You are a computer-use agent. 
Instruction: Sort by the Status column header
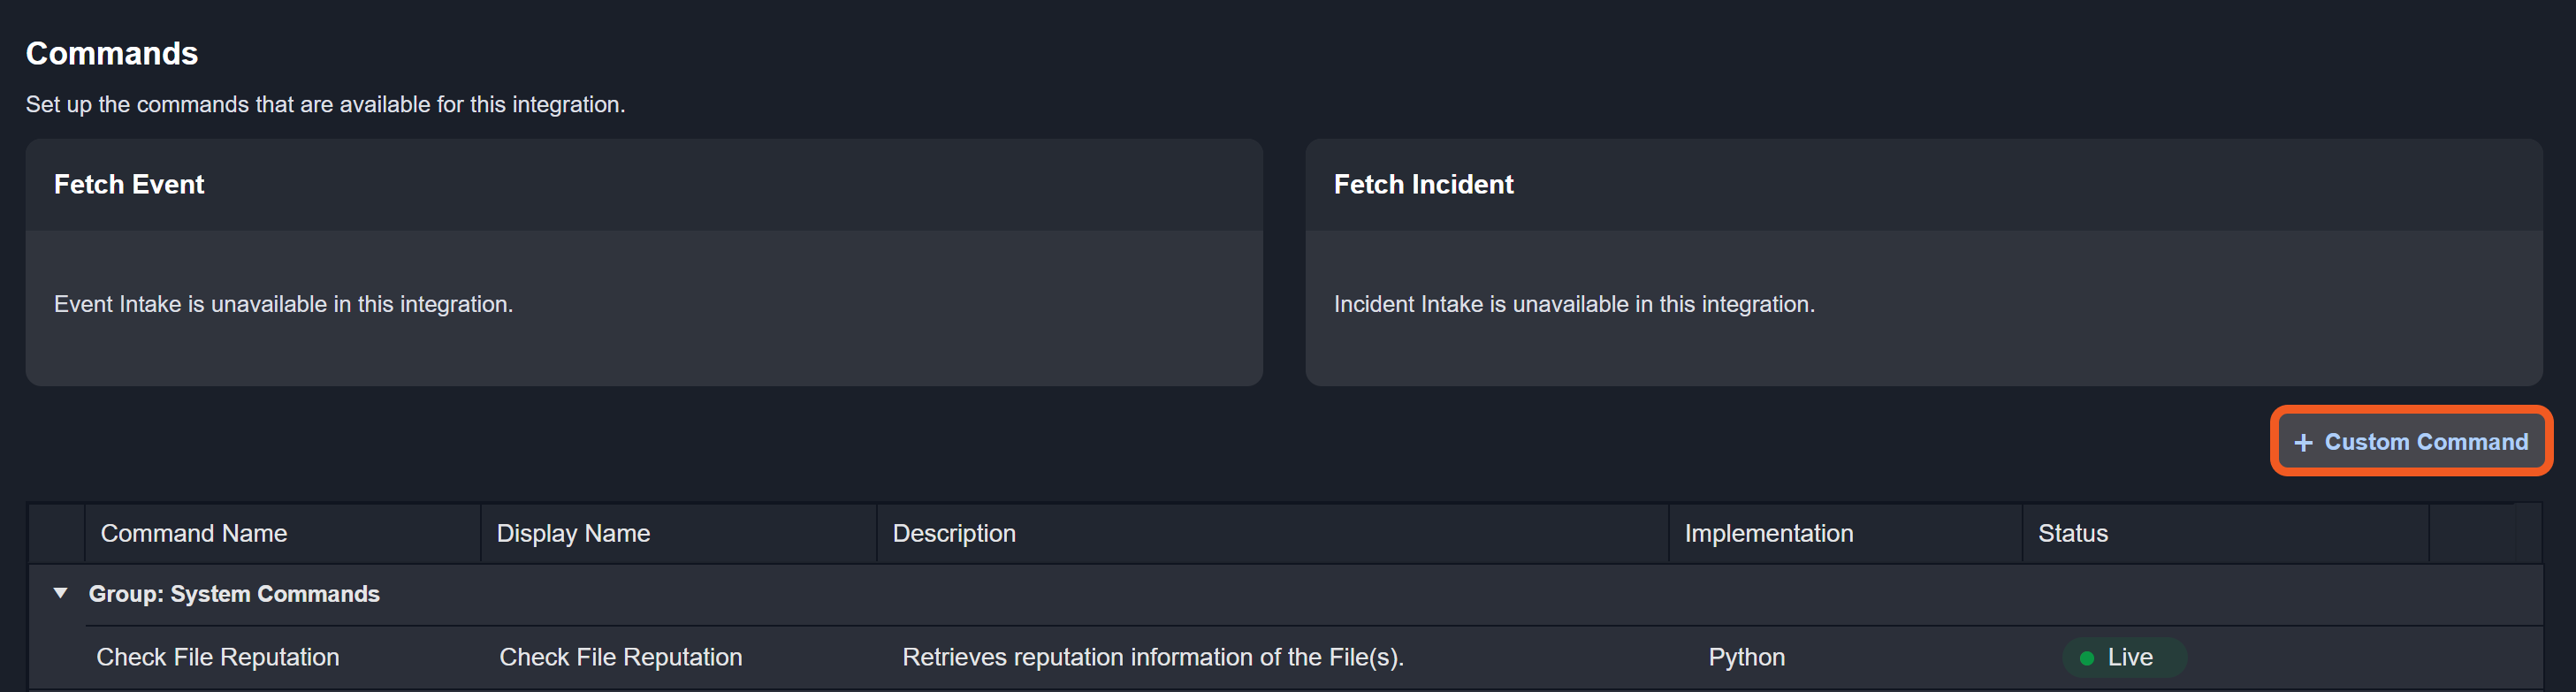coord(2073,533)
